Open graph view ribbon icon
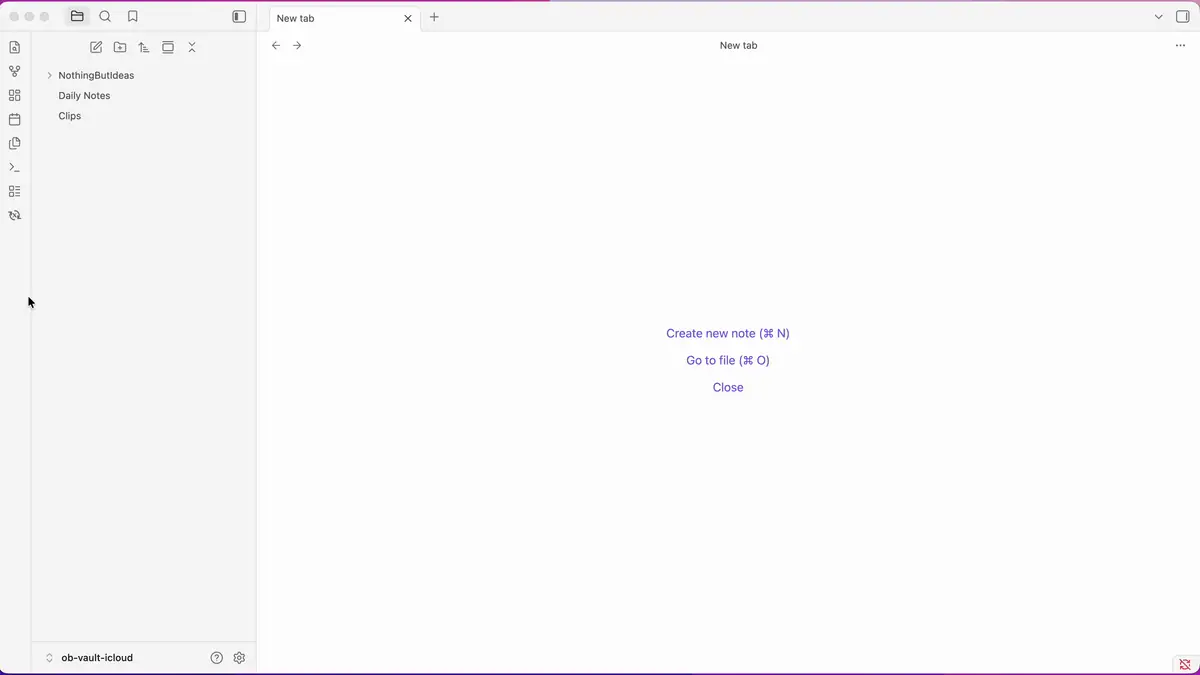Viewport: 1200px width, 675px height. click(14, 71)
